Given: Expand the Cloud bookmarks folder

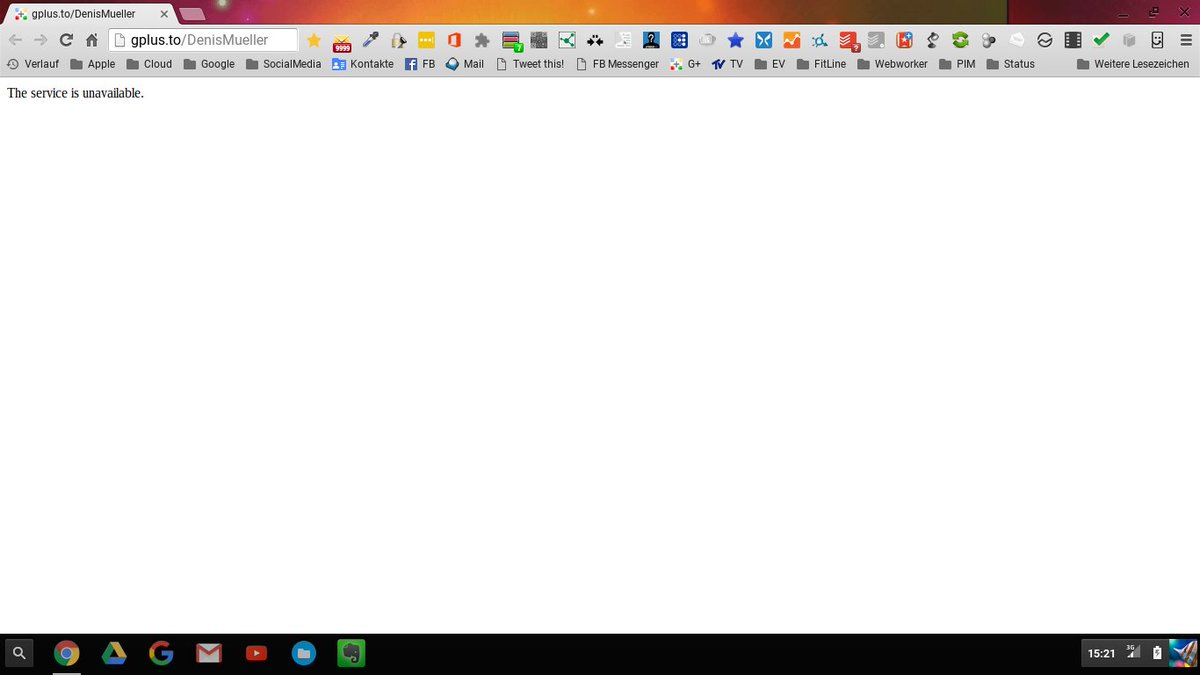Looking at the screenshot, I should (x=149, y=64).
